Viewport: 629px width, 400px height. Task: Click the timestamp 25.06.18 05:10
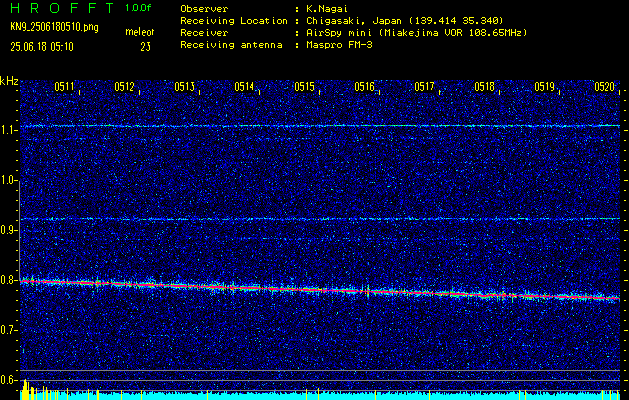pyautogui.click(x=42, y=47)
